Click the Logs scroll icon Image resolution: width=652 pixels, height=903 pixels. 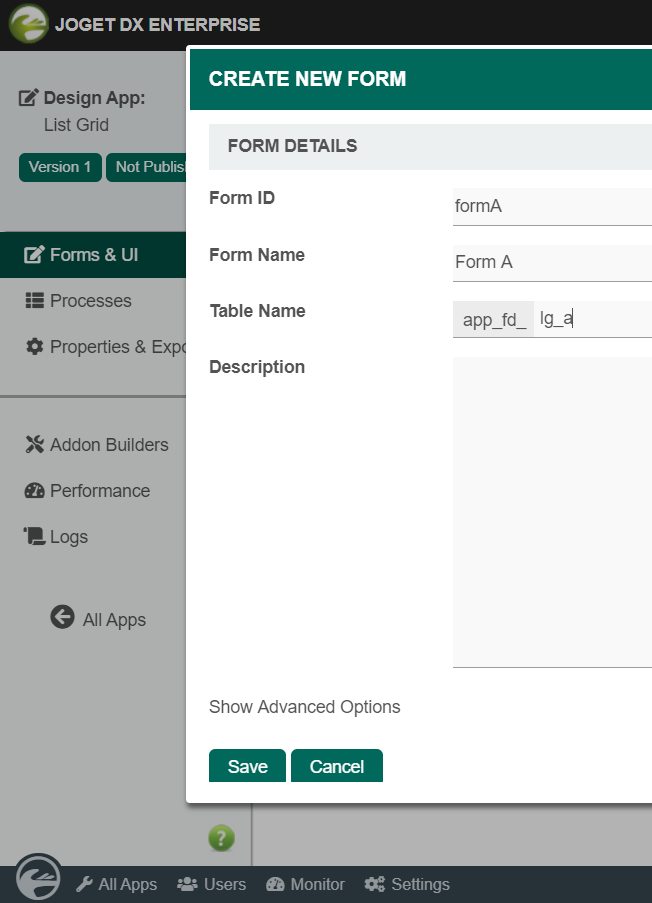tap(34, 536)
